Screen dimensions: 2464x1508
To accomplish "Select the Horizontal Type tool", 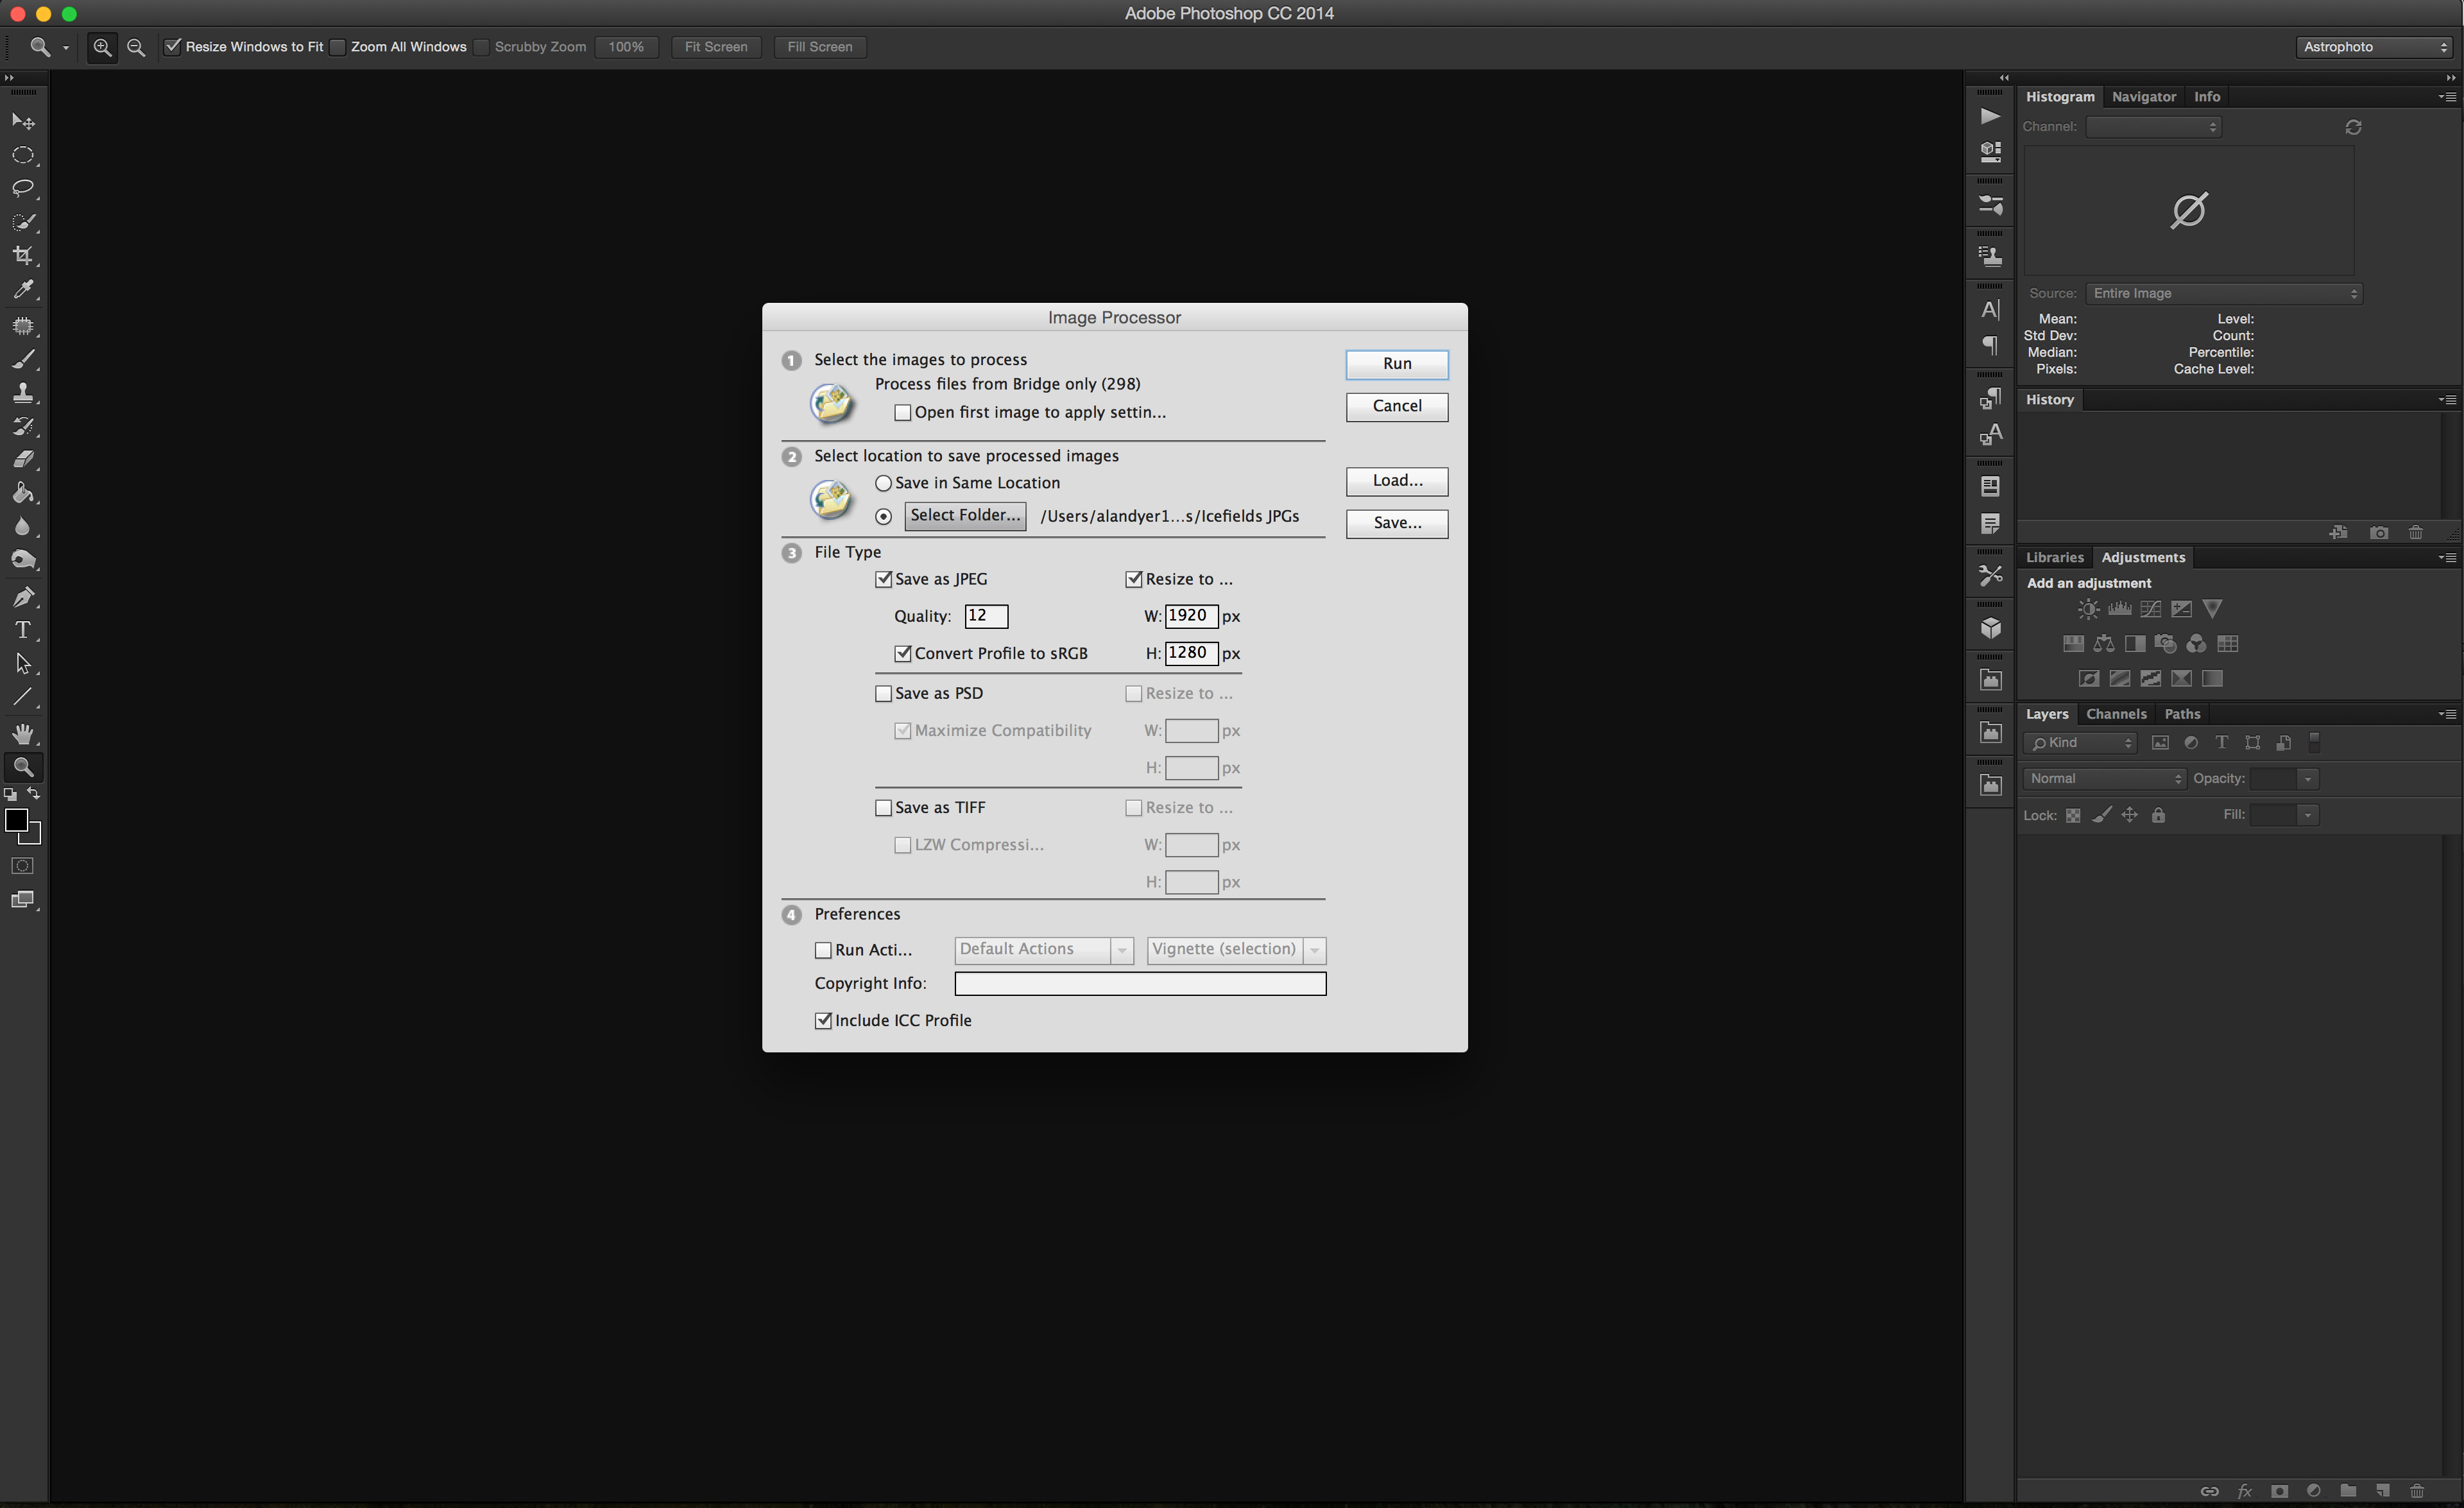I will [x=22, y=630].
